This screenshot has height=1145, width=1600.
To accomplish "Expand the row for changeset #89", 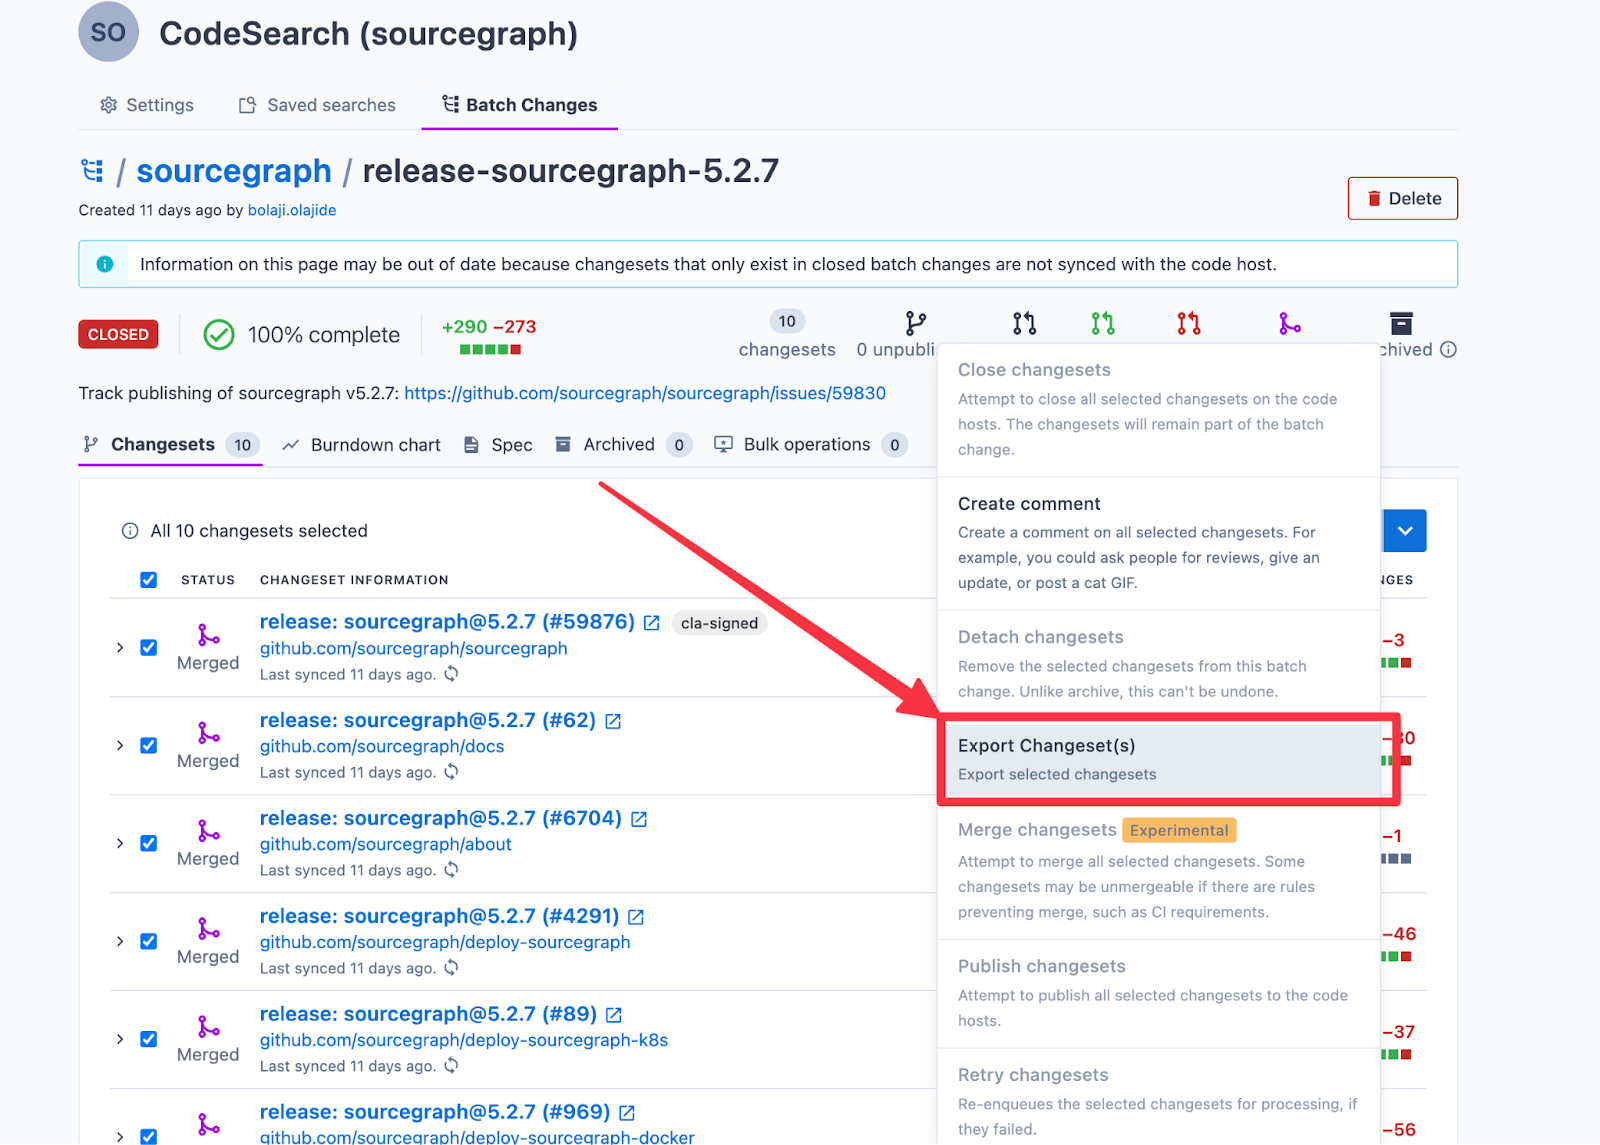I will tap(120, 1040).
